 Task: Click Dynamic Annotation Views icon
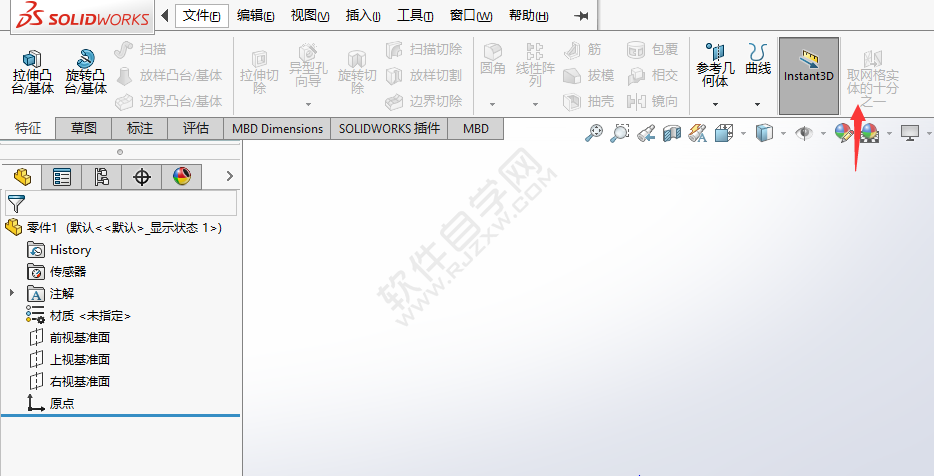[x=698, y=132]
